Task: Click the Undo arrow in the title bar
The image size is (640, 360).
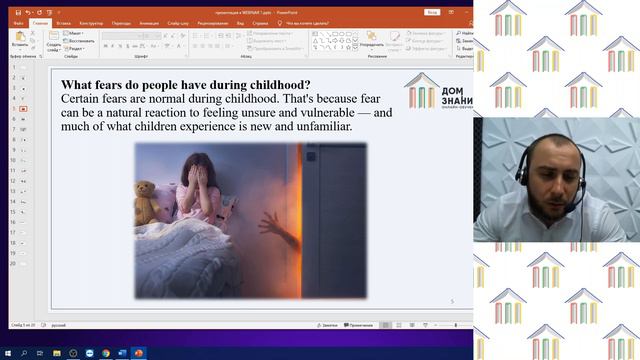Action: pos(28,13)
